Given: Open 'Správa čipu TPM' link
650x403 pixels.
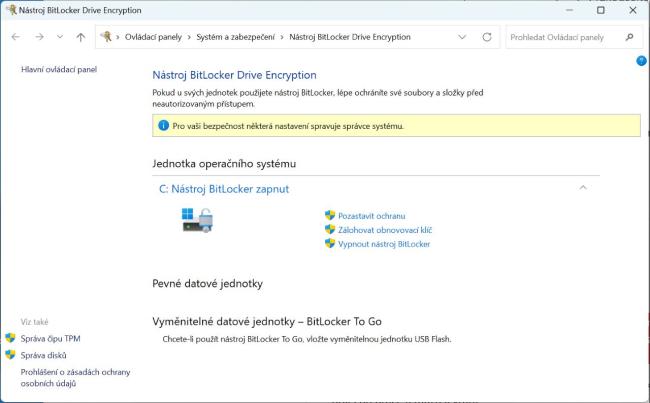Looking at the screenshot, I should pyautogui.click(x=50, y=339).
